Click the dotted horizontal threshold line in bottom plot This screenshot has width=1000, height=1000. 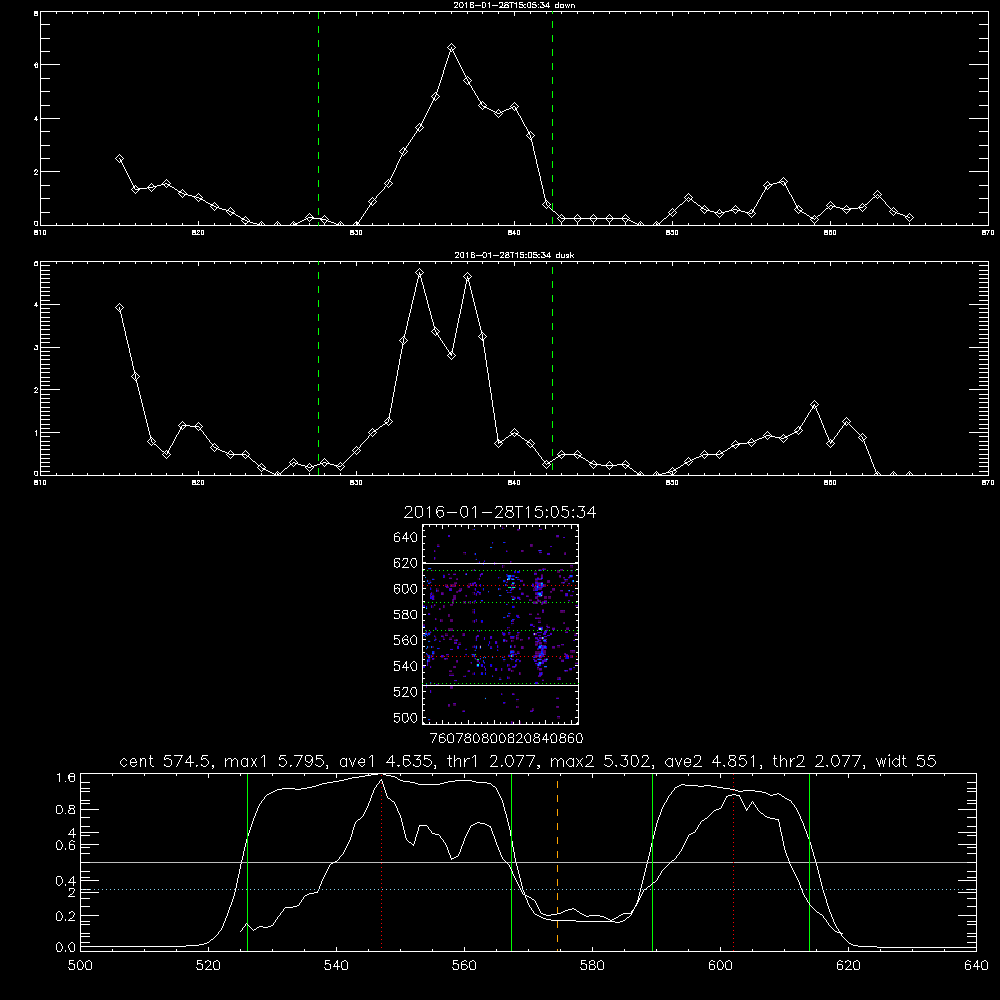[528, 889]
